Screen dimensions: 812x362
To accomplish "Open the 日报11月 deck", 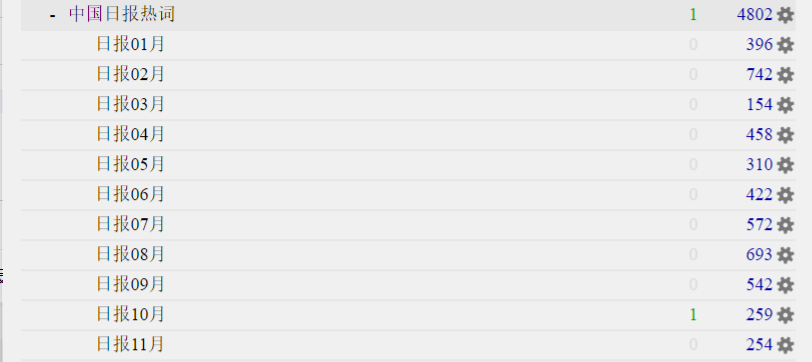I will pos(130,344).
